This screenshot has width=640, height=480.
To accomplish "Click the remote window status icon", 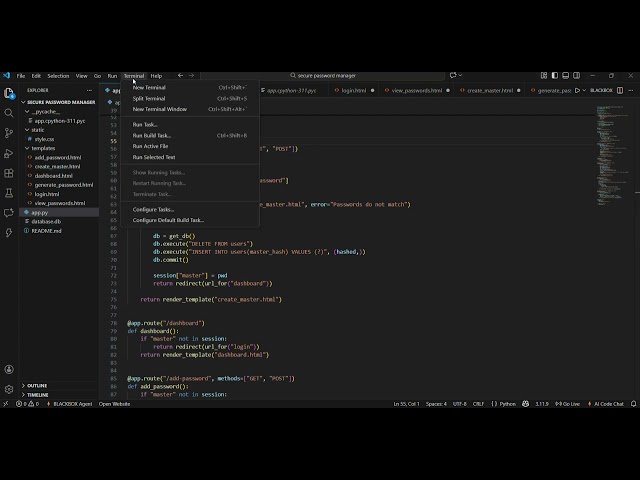I will [x=6, y=404].
